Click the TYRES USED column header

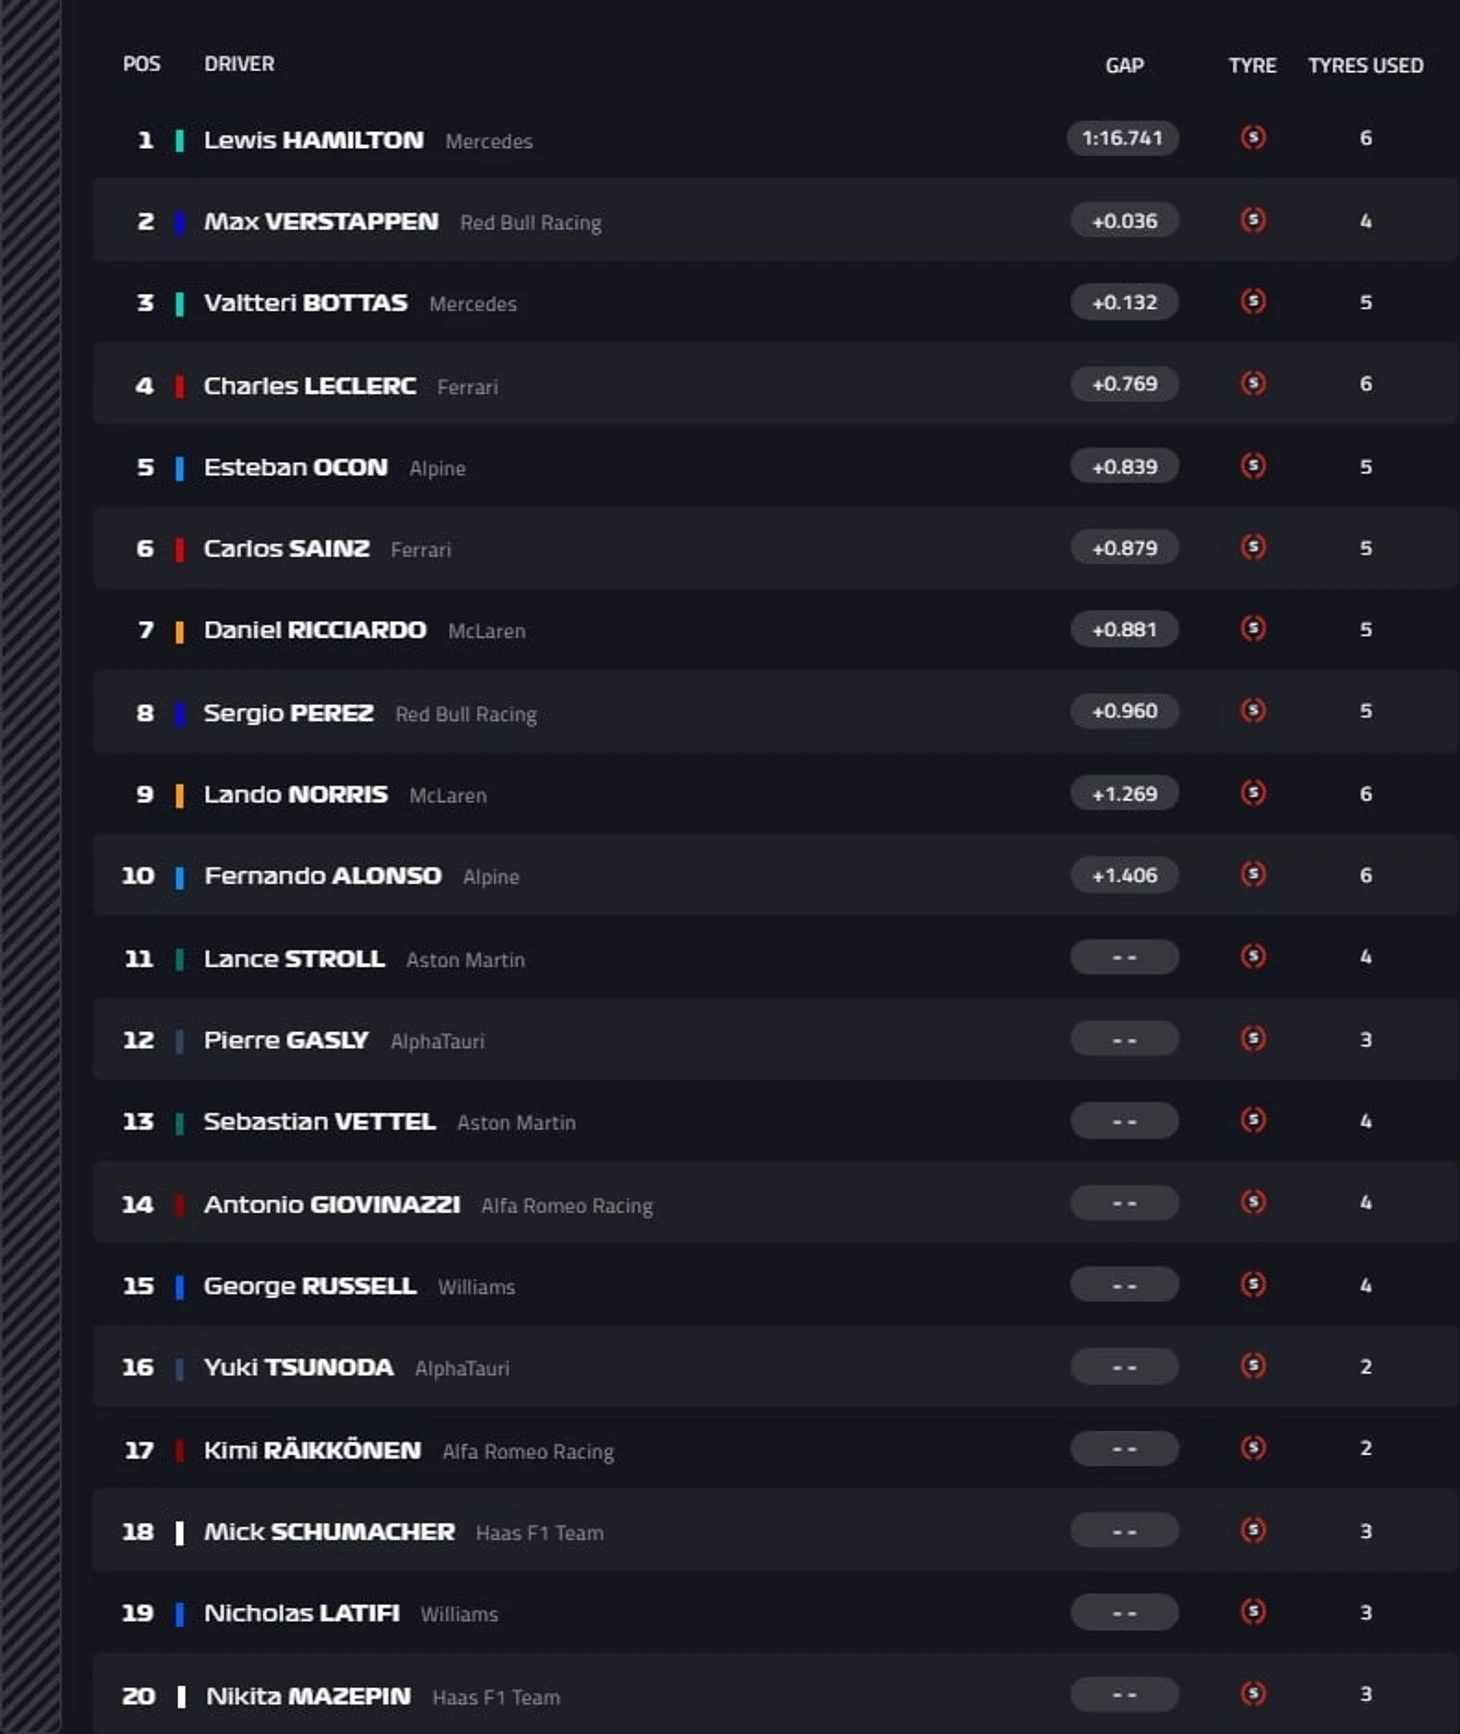coord(1365,66)
